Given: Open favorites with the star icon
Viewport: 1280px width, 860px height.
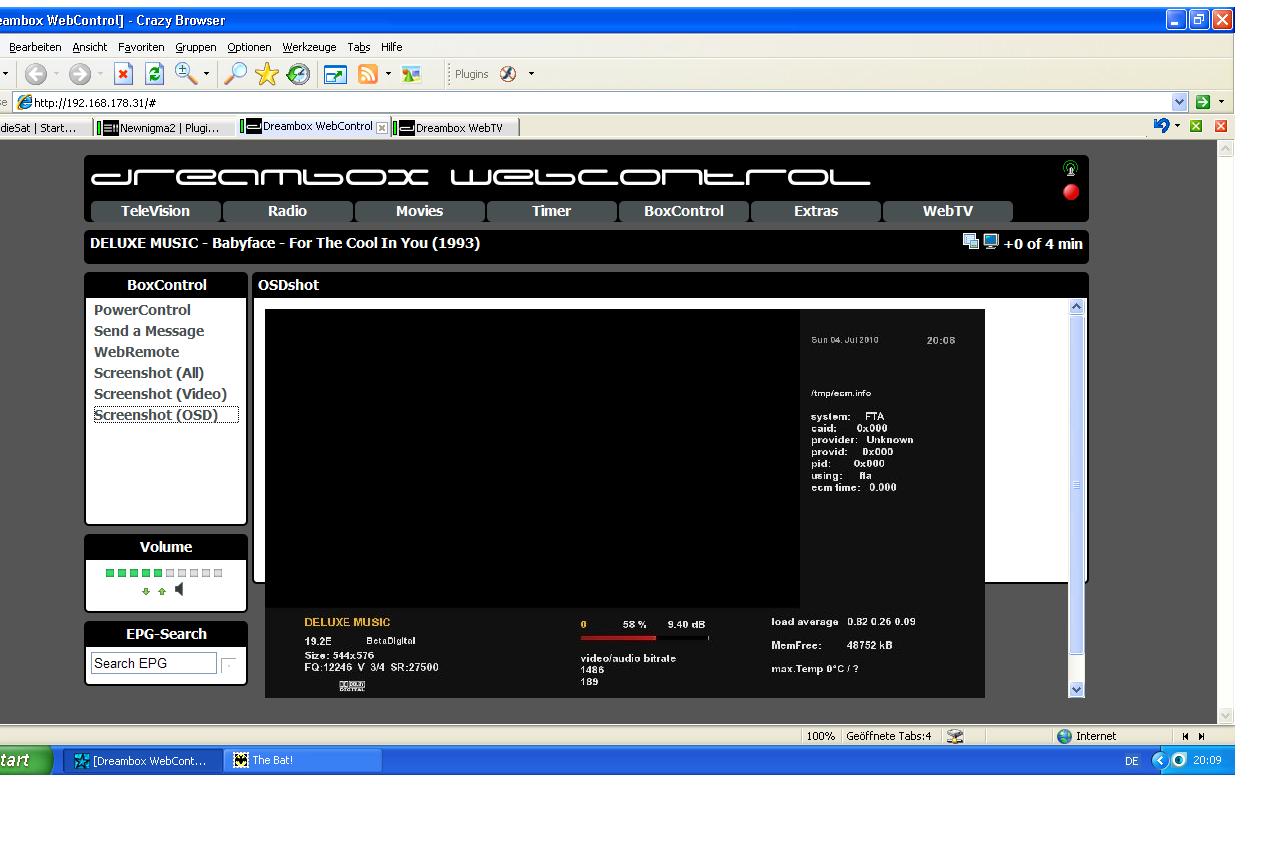Looking at the screenshot, I should (266, 74).
